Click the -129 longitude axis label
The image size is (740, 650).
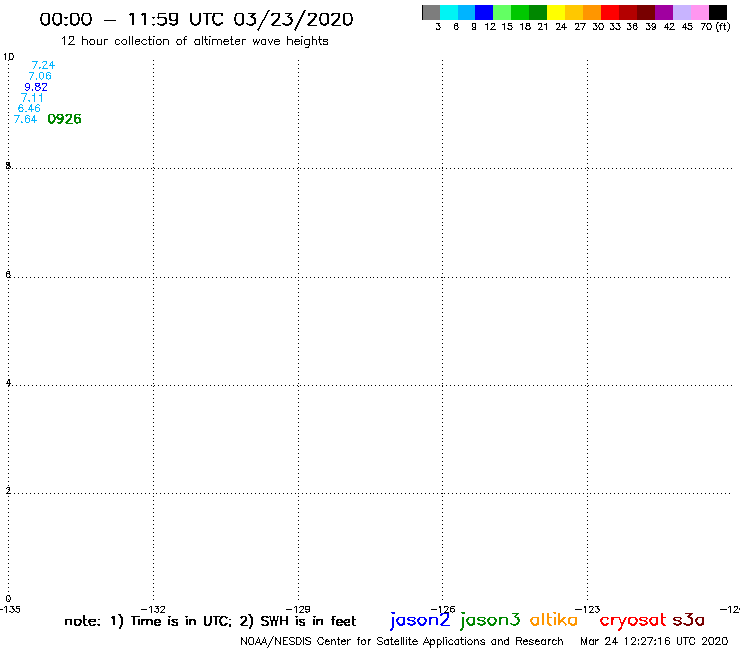[298, 609]
